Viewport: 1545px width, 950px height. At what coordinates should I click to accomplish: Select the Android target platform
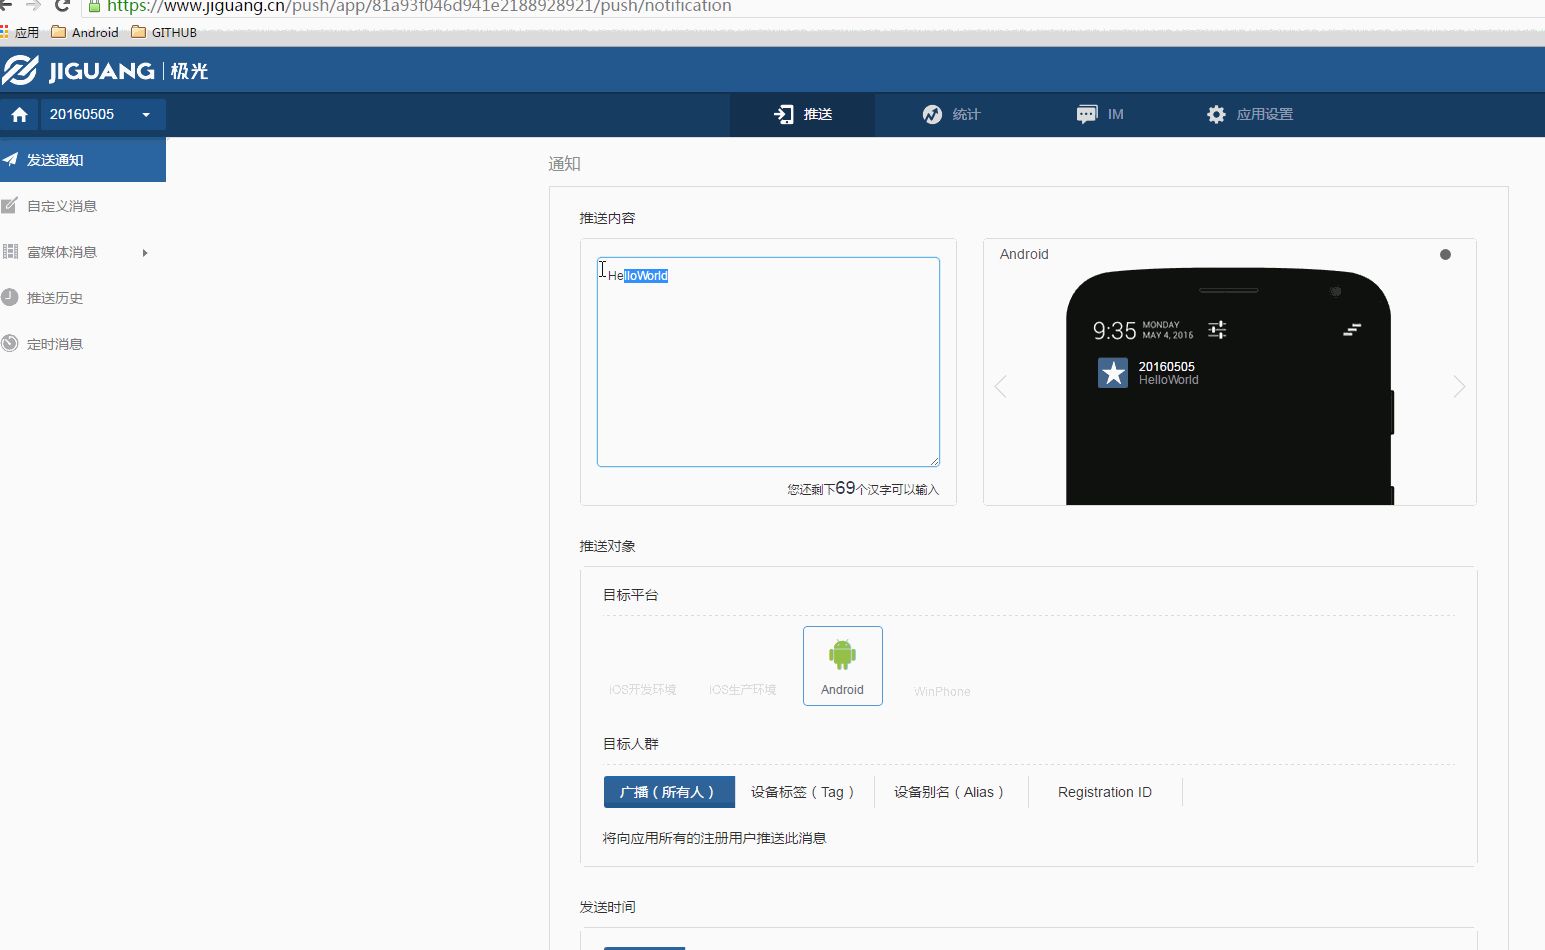click(843, 666)
